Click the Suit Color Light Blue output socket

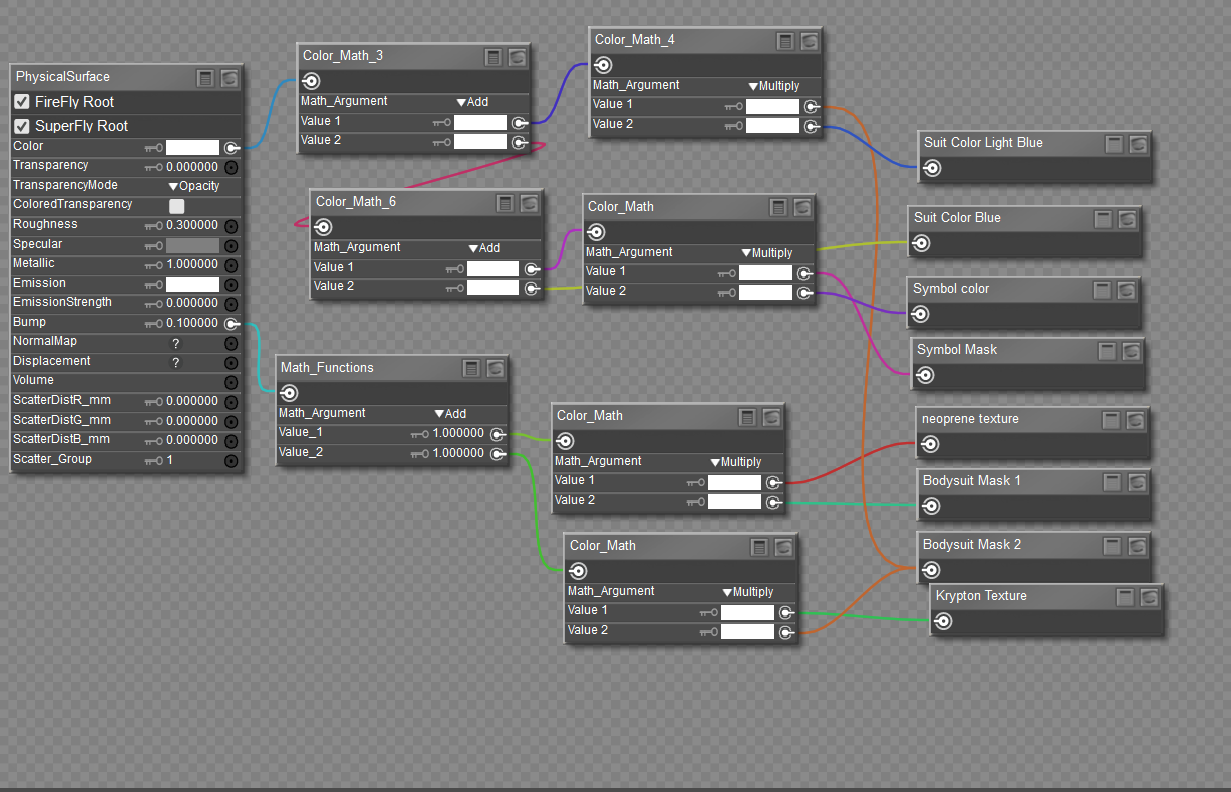pyautogui.click(x=931, y=168)
